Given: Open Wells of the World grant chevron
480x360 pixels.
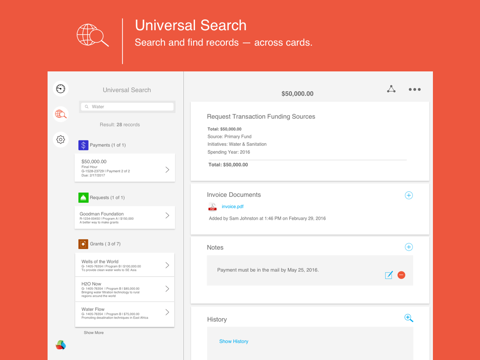Looking at the screenshot, I should [x=167, y=265].
